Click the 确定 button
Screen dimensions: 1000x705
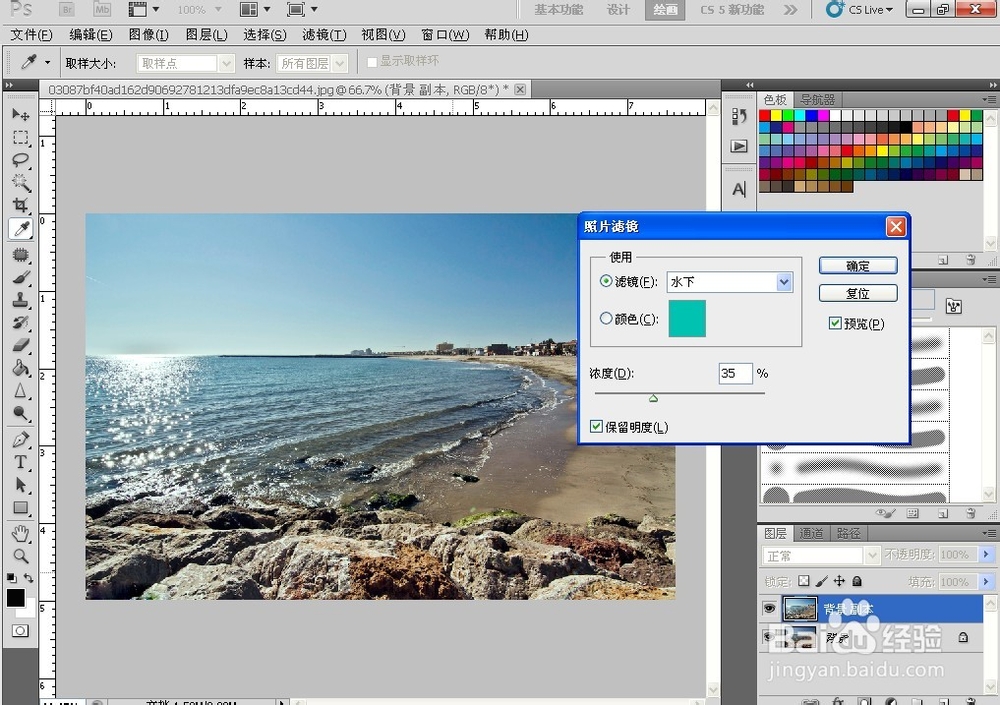(x=858, y=266)
